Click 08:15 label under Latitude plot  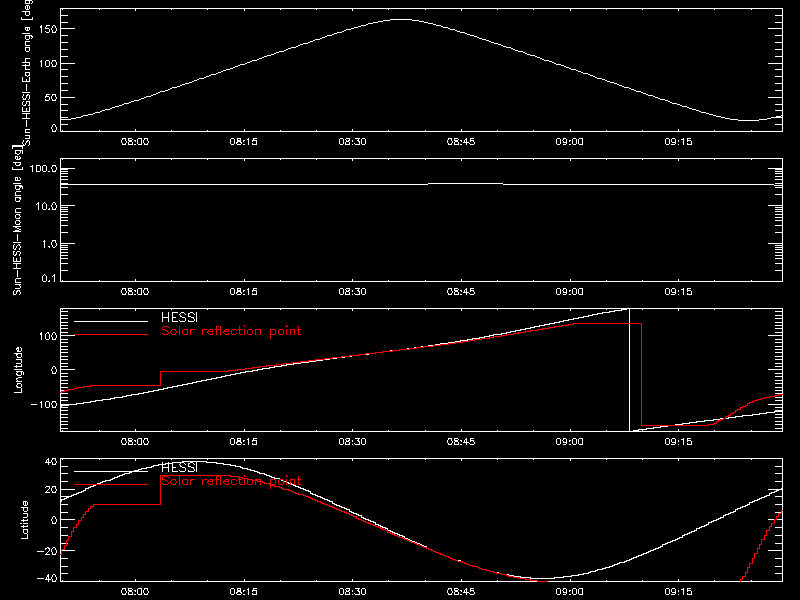coord(243,591)
